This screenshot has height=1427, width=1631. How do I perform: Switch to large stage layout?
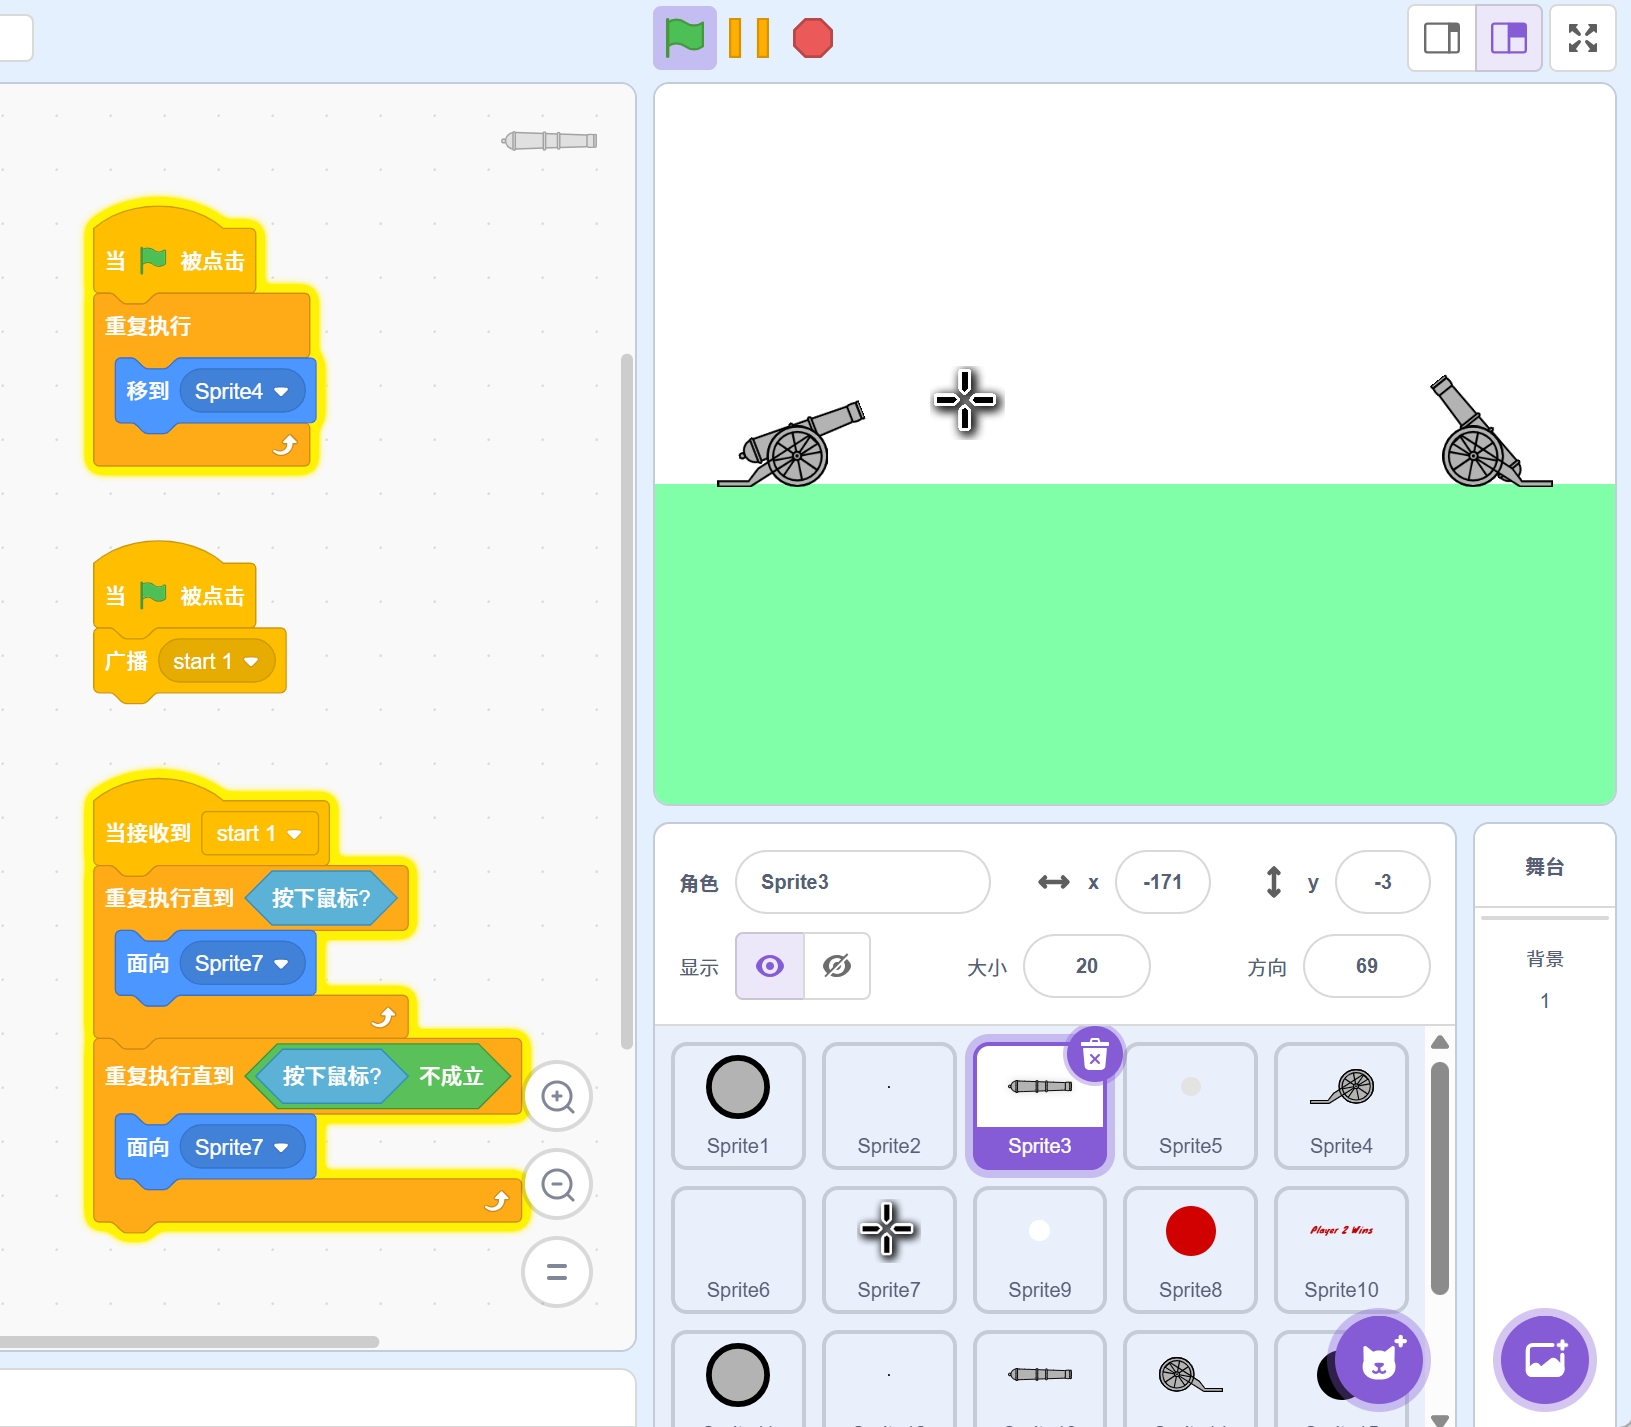tap(1508, 39)
